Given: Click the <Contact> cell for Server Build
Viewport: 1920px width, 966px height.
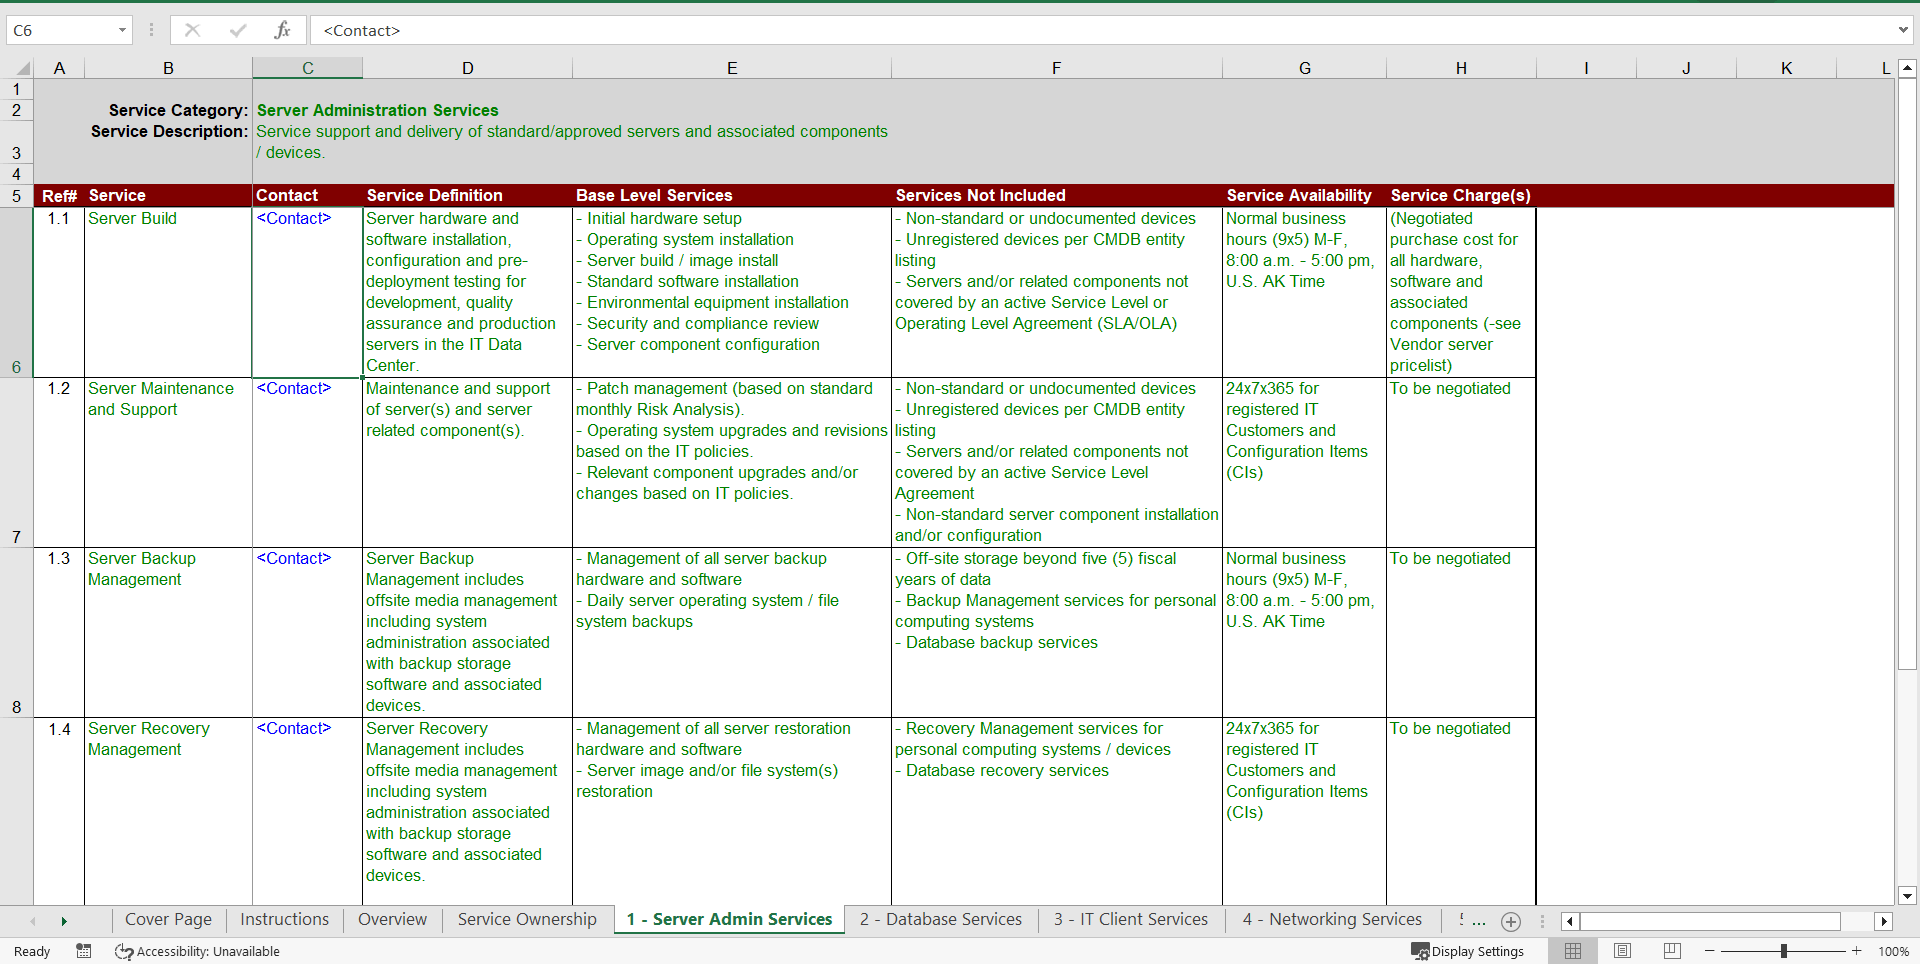Looking at the screenshot, I should tap(307, 292).
